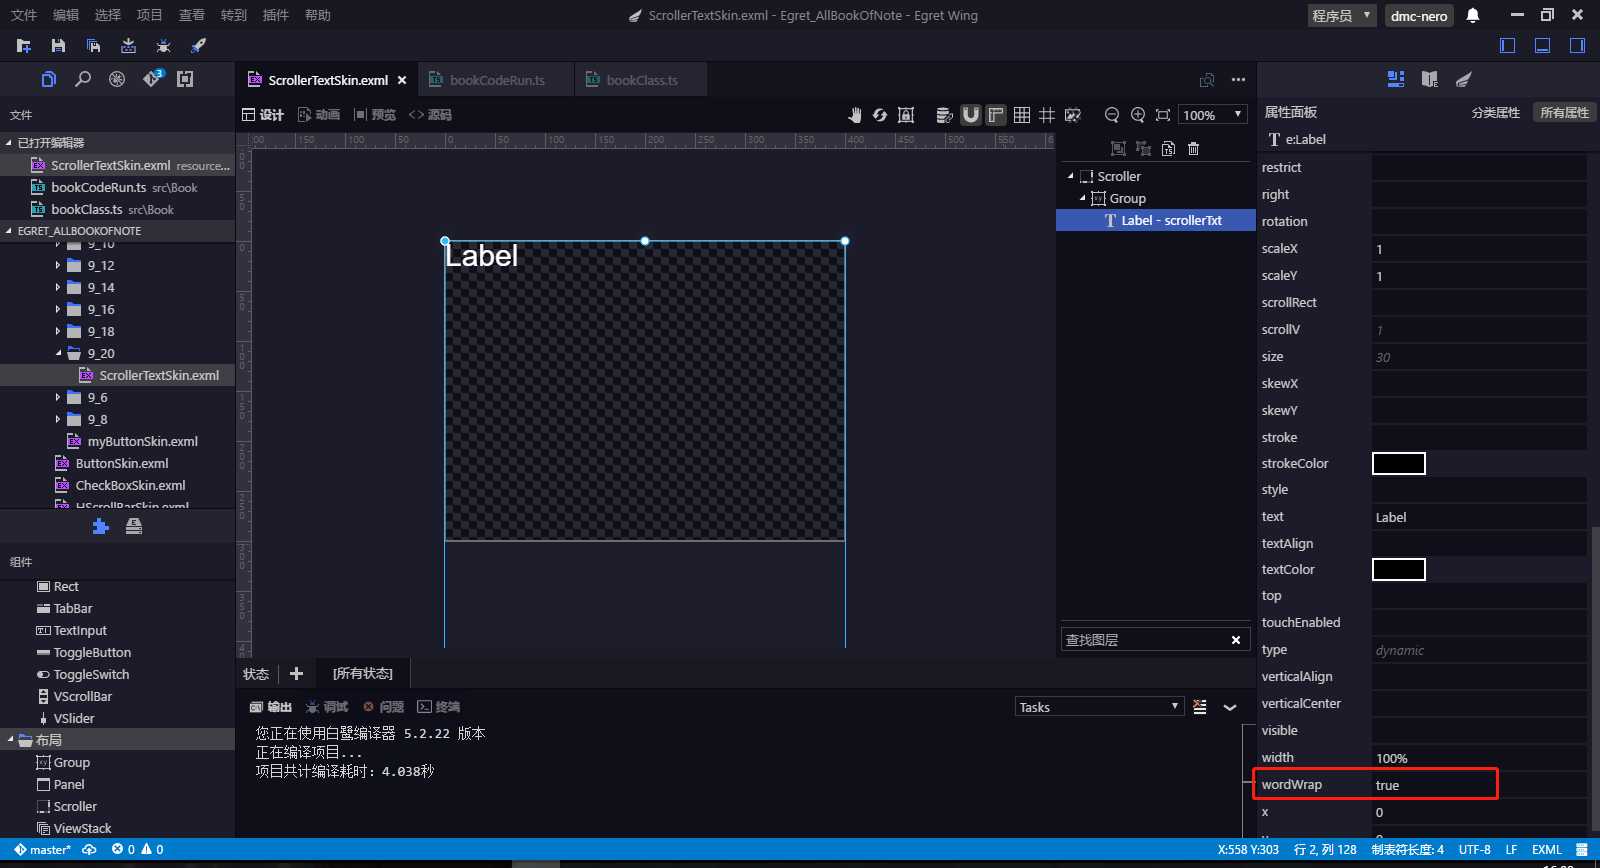The width and height of the screenshot is (1600, 868).
Task: Click the group layers icon above layer tree
Action: tap(1118, 149)
